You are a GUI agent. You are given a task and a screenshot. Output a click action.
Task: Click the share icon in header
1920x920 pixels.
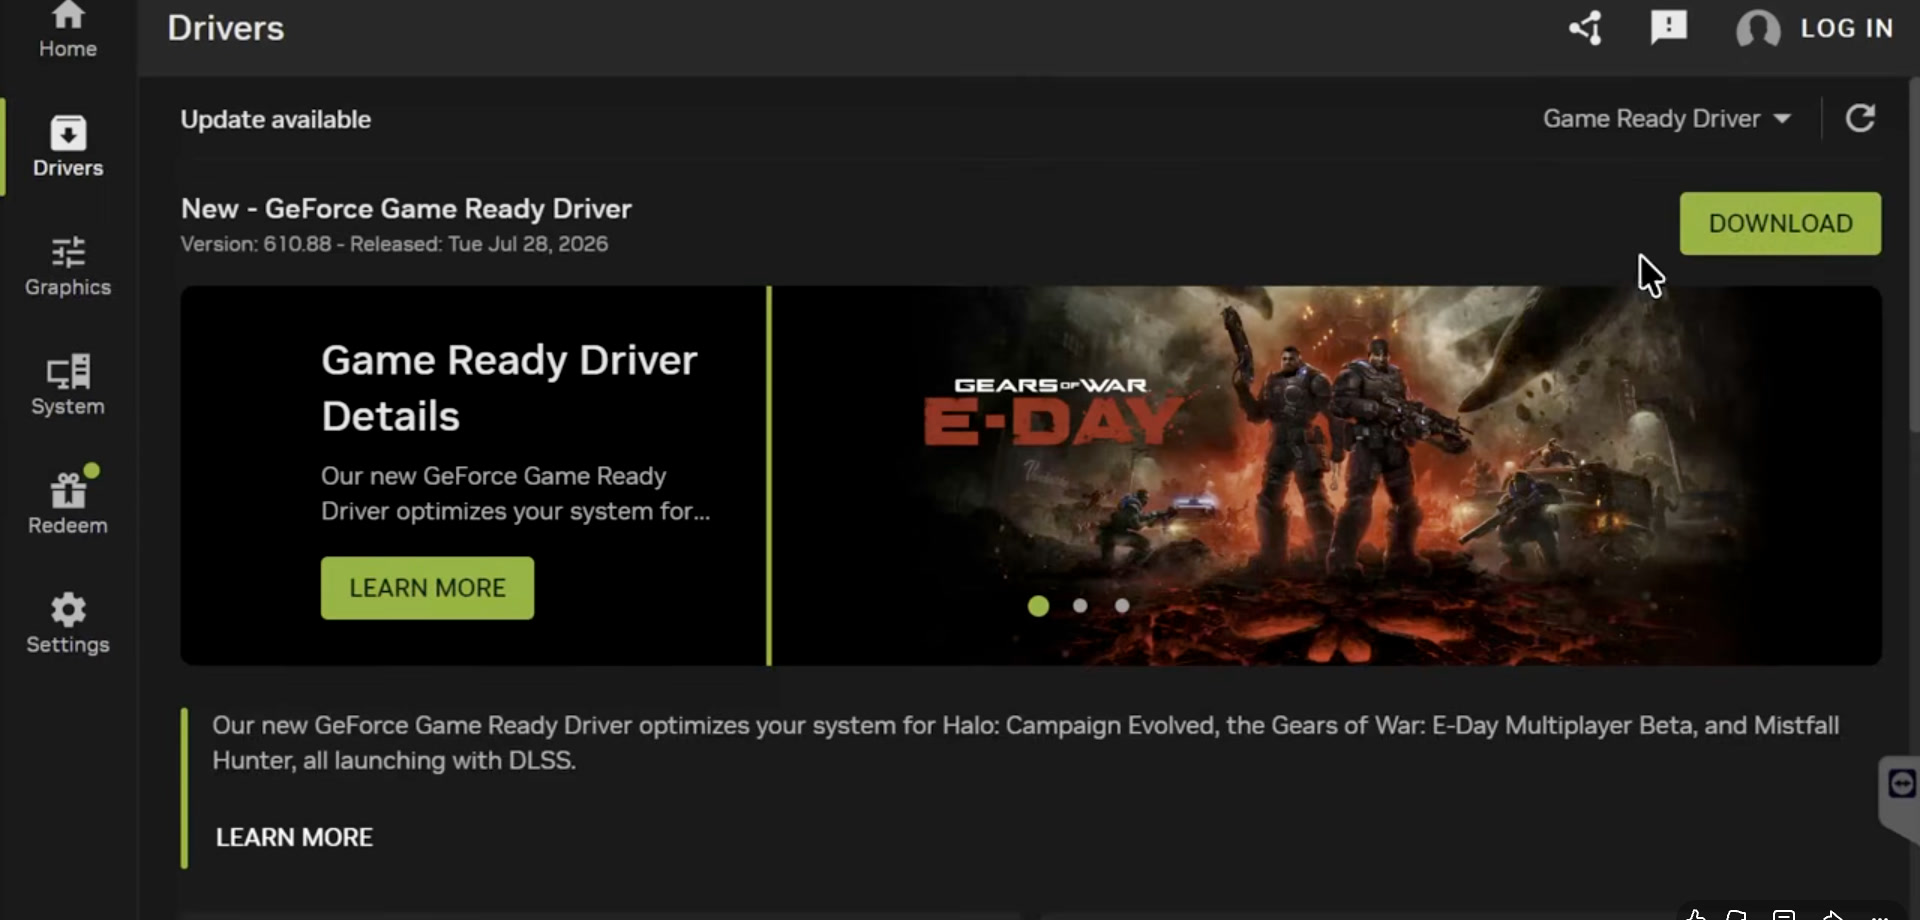1586,28
